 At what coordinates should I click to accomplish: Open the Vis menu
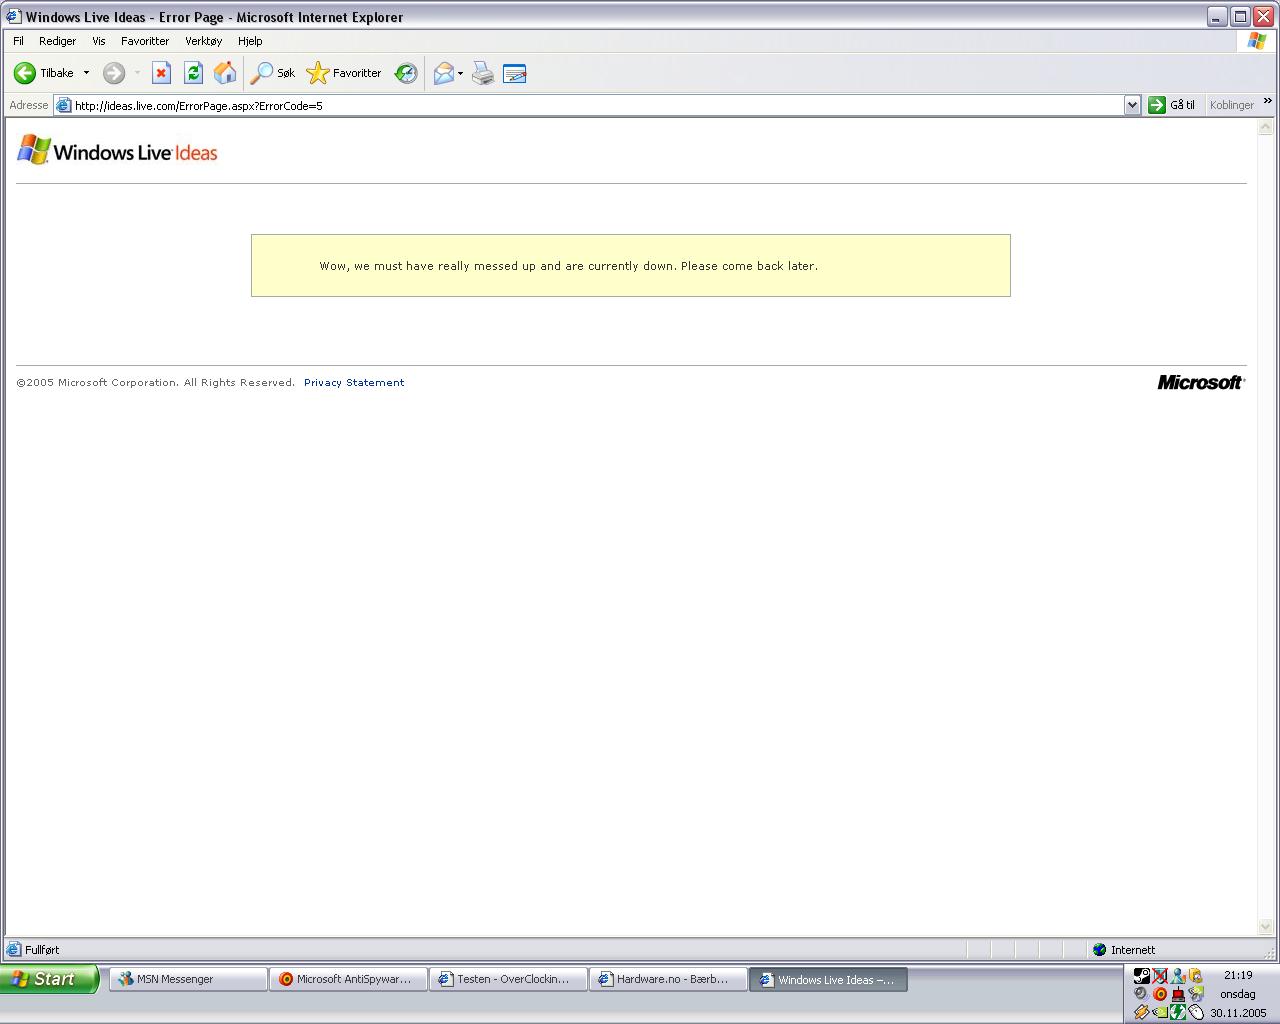click(x=98, y=41)
